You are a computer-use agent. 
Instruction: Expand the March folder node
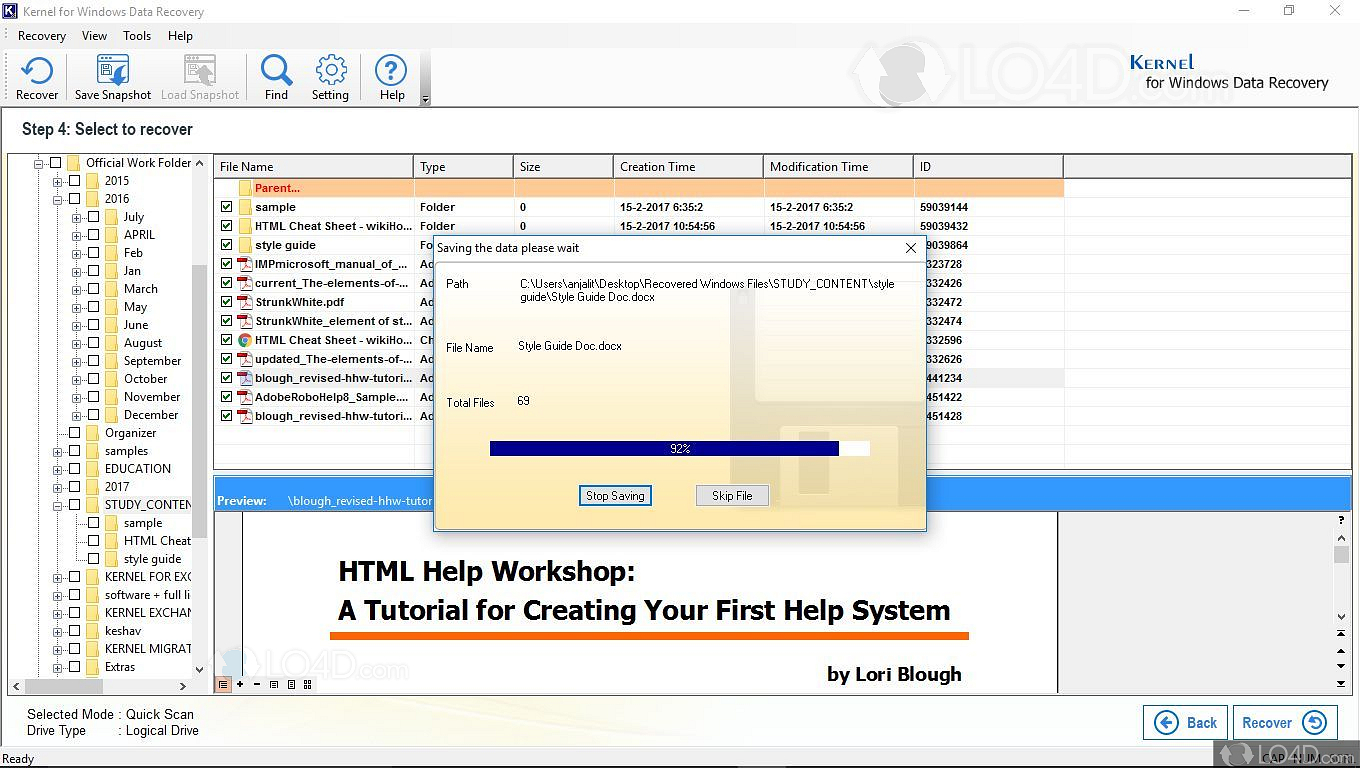(76, 289)
